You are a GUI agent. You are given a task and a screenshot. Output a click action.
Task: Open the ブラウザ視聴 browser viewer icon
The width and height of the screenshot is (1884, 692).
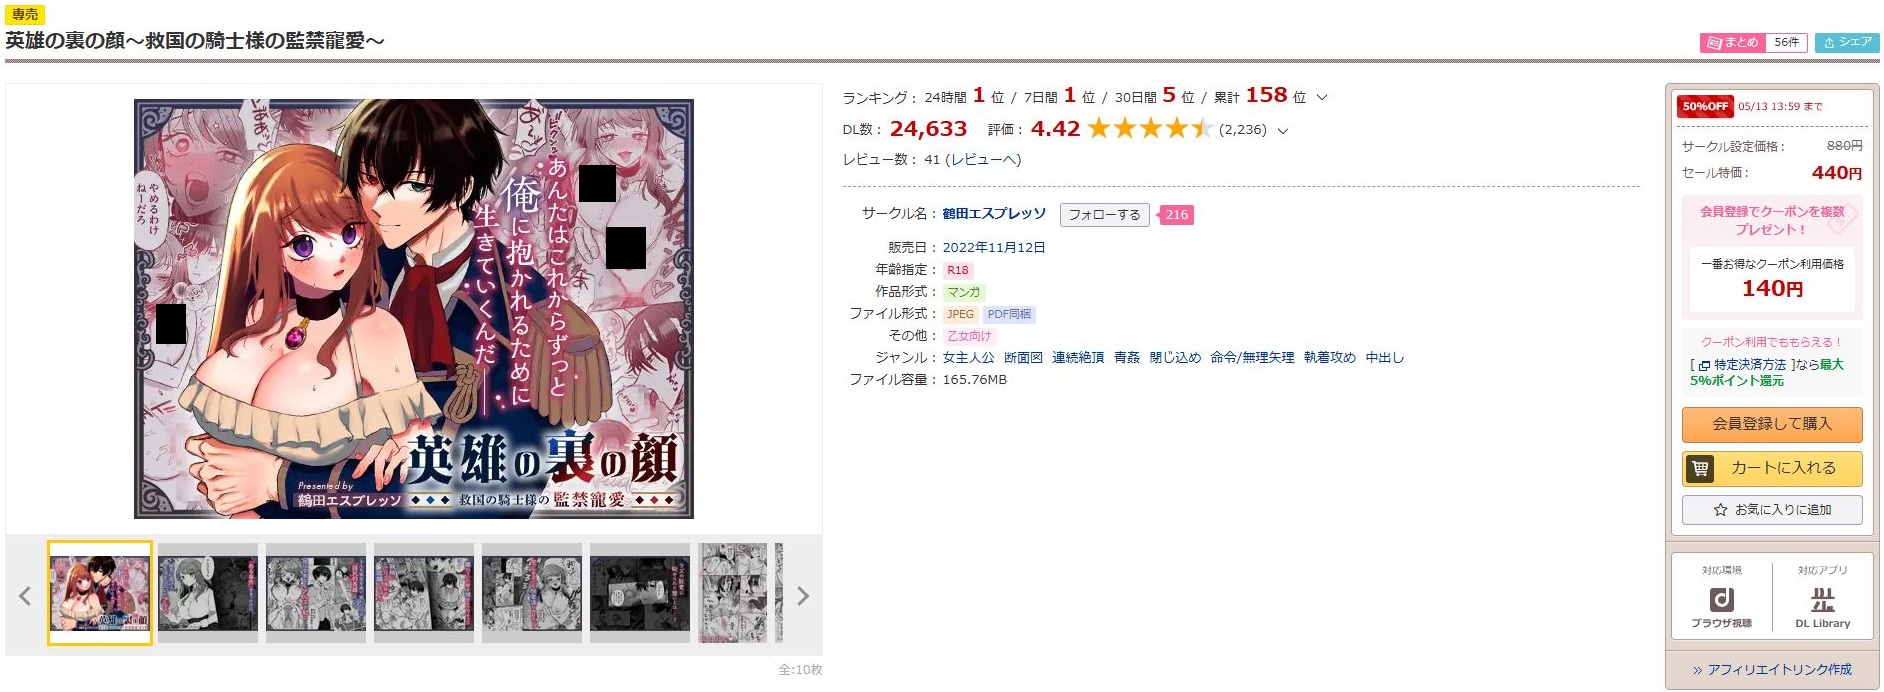pyautogui.click(x=1721, y=599)
